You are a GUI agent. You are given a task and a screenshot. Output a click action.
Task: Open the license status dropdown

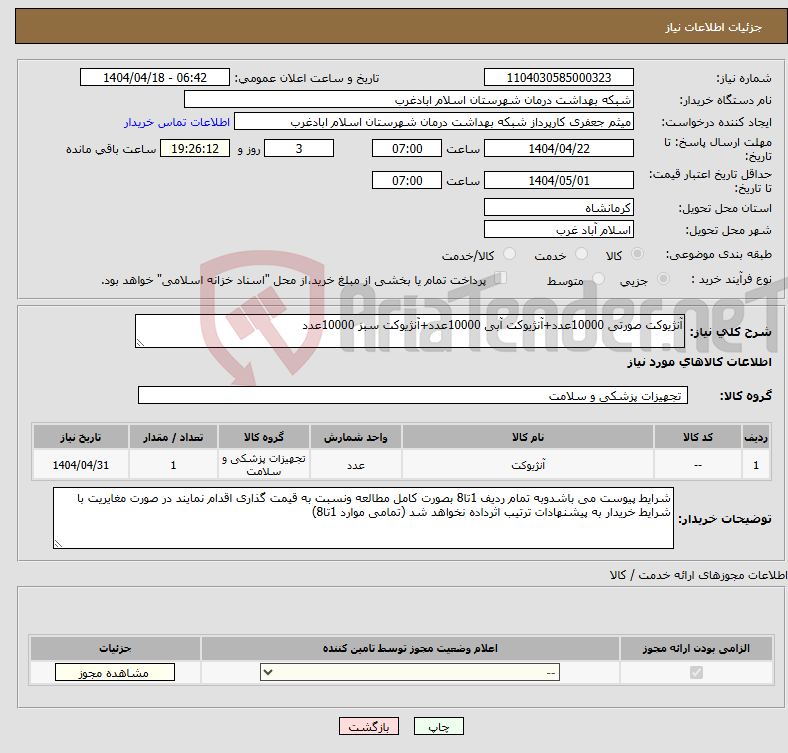pos(410,672)
